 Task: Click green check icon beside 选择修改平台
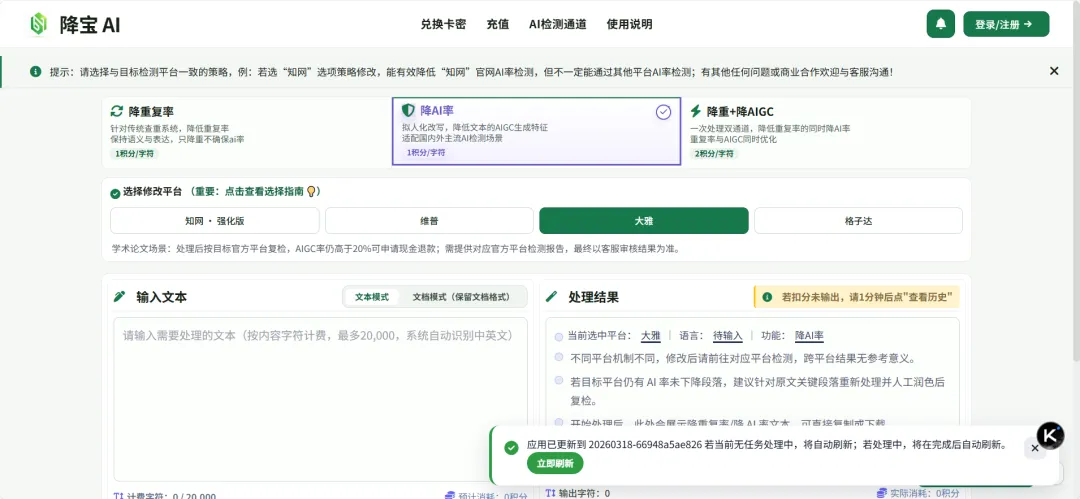point(115,193)
